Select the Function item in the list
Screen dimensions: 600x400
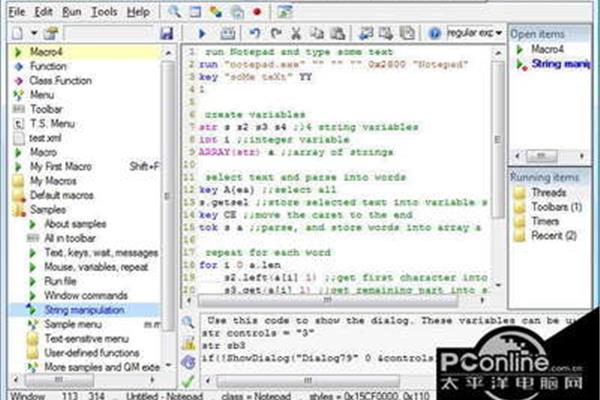[x=48, y=66]
